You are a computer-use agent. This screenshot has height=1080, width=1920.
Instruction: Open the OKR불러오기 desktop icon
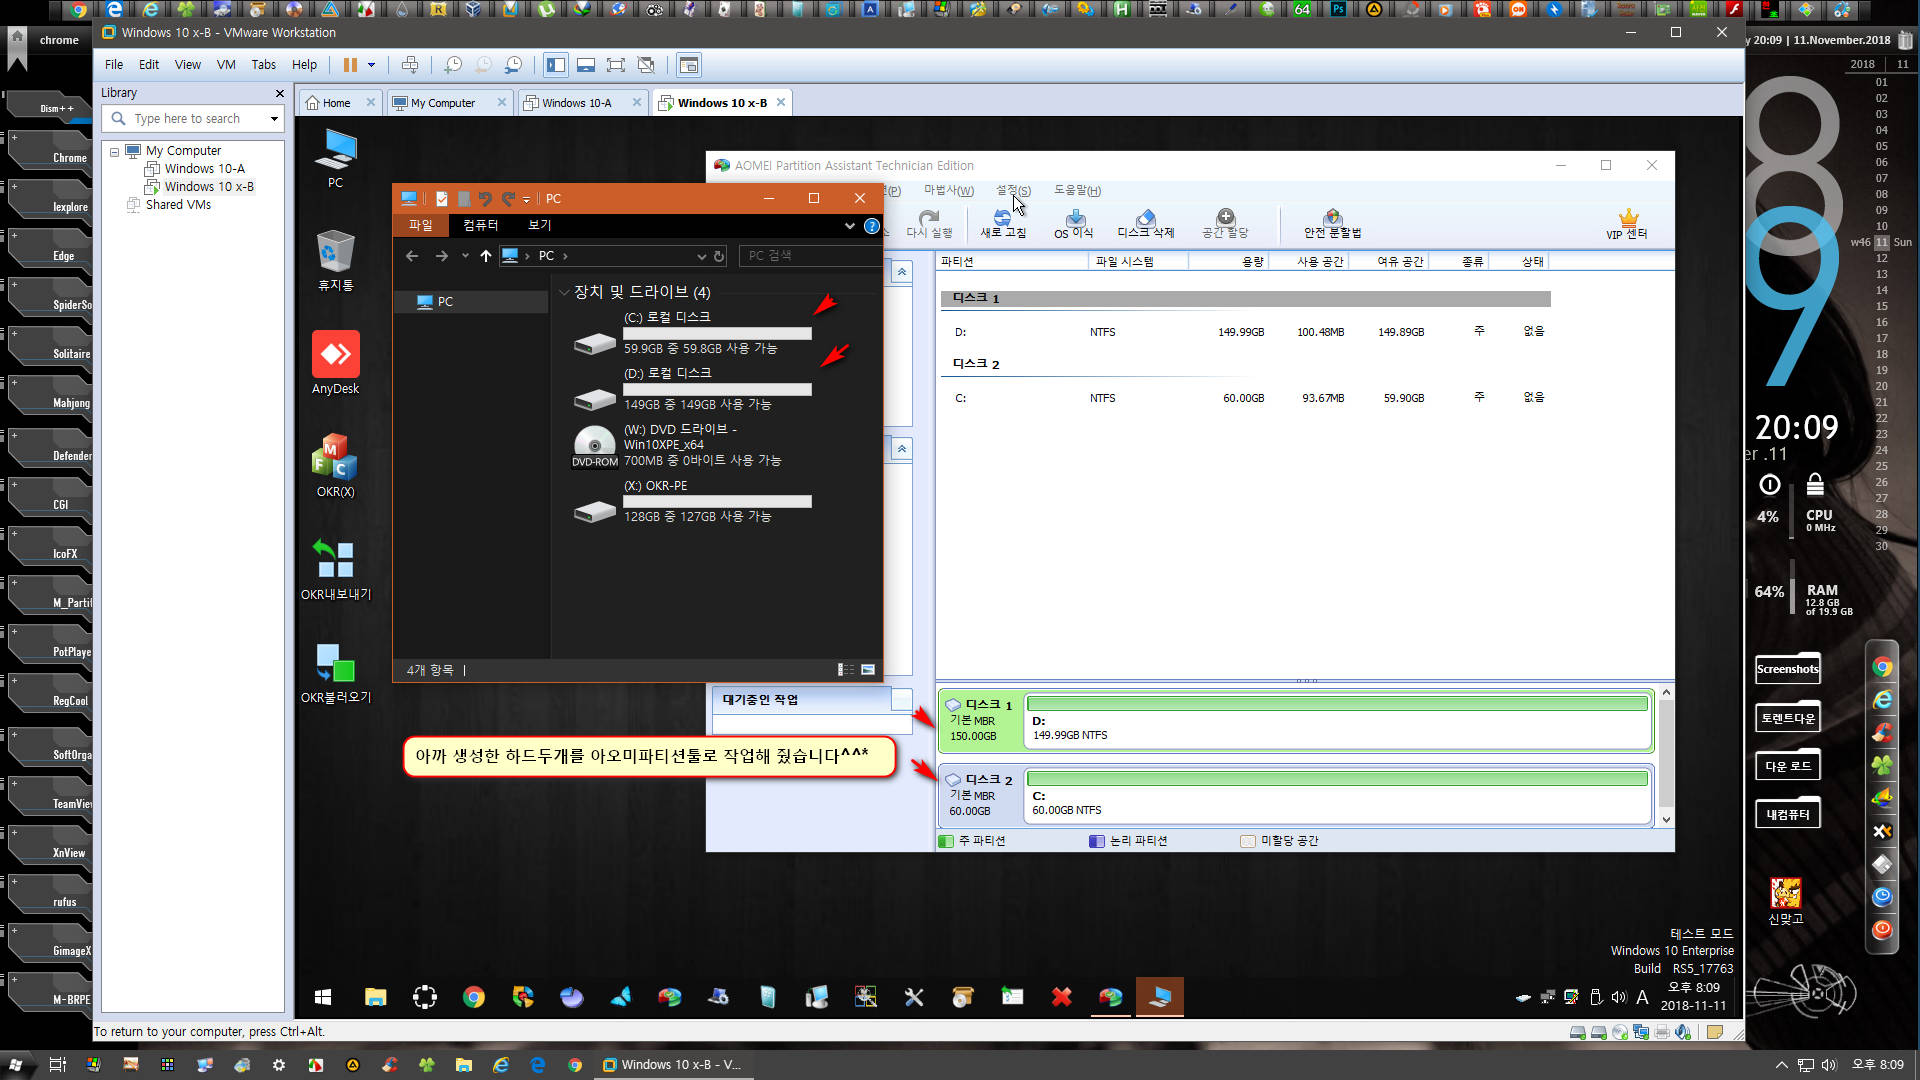[336, 673]
